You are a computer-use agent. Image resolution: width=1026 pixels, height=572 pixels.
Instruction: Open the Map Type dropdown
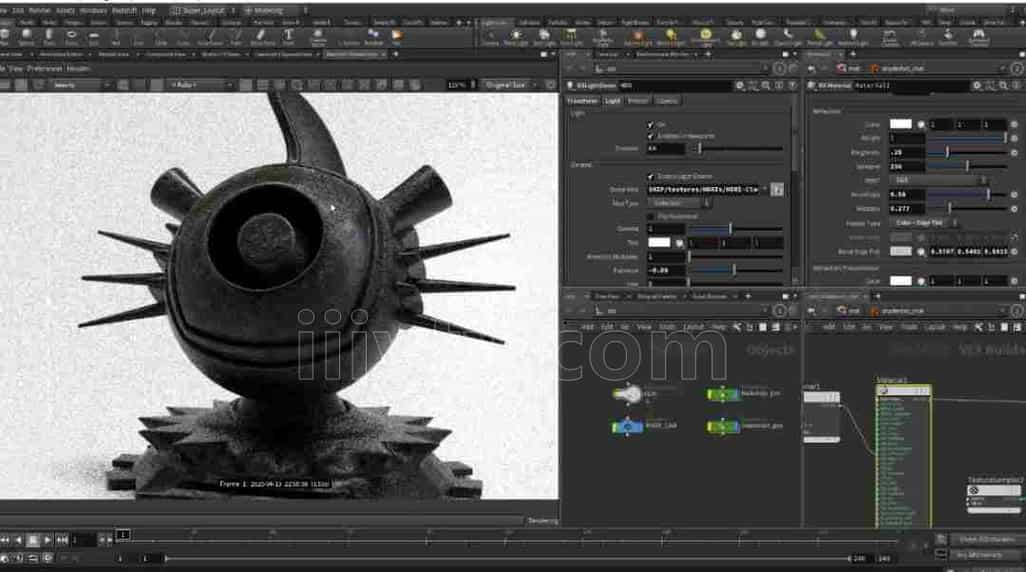681,204
